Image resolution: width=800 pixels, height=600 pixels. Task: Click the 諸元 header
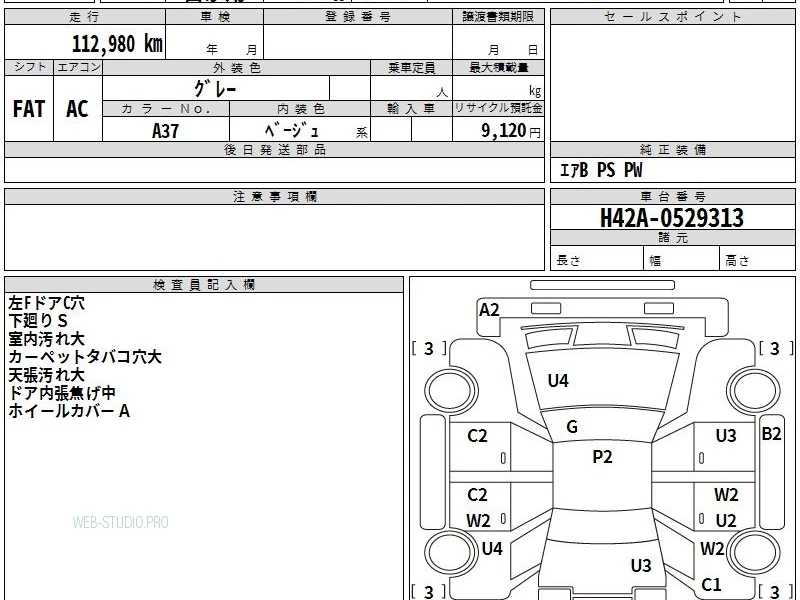(x=672, y=238)
